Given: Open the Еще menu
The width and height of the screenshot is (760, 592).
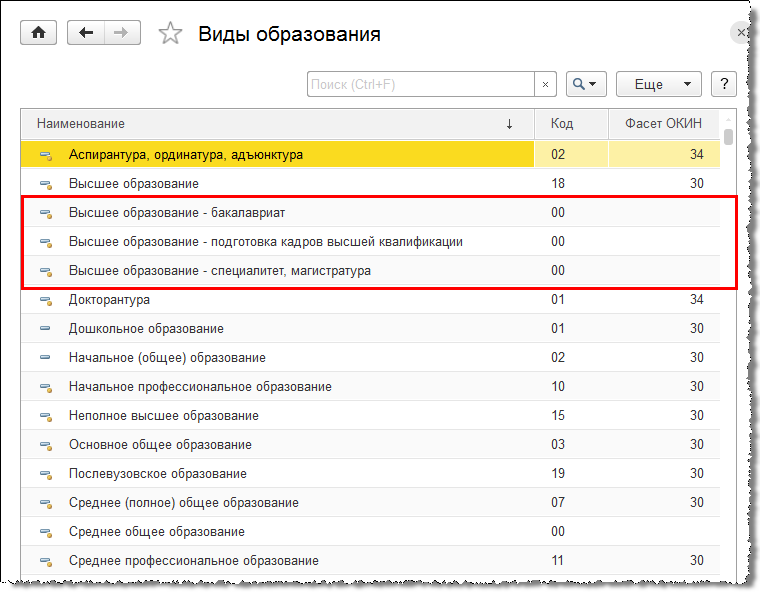Looking at the screenshot, I should pos(659,84).
